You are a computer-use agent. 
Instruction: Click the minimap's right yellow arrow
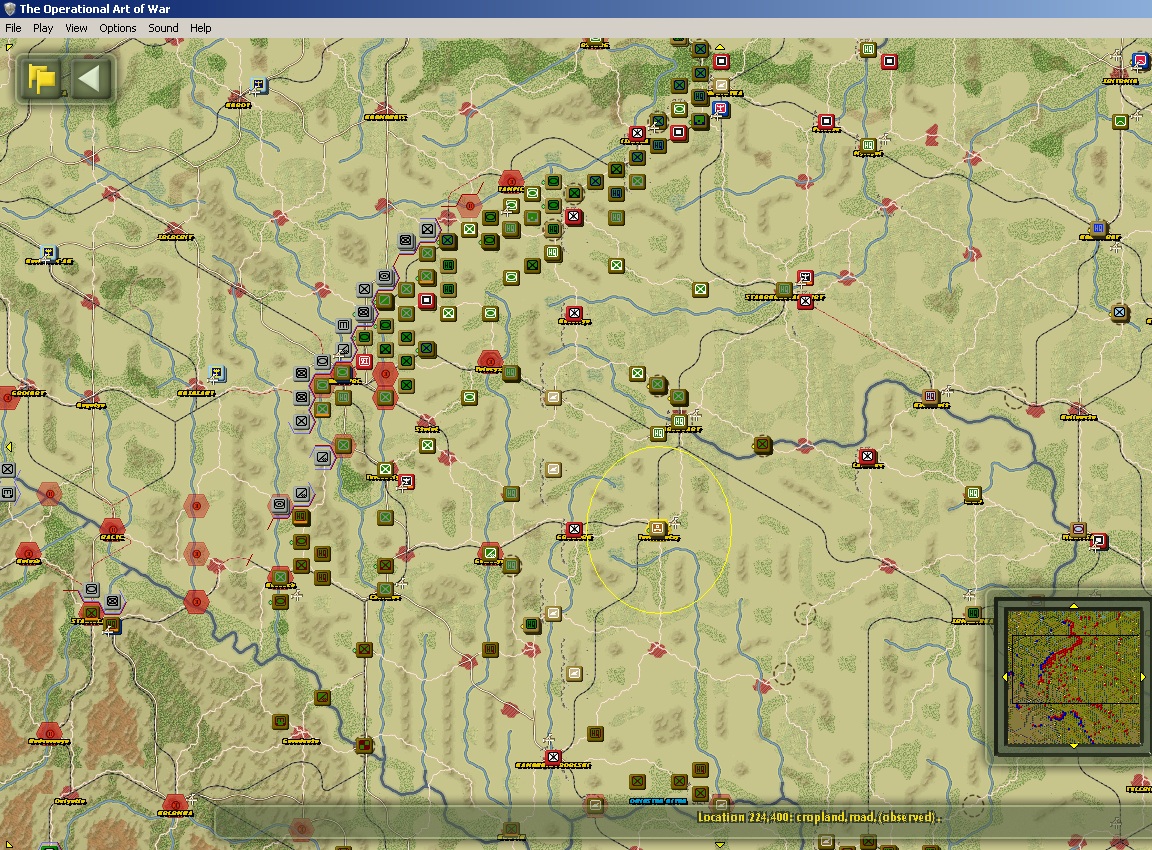coord(1142,677)
